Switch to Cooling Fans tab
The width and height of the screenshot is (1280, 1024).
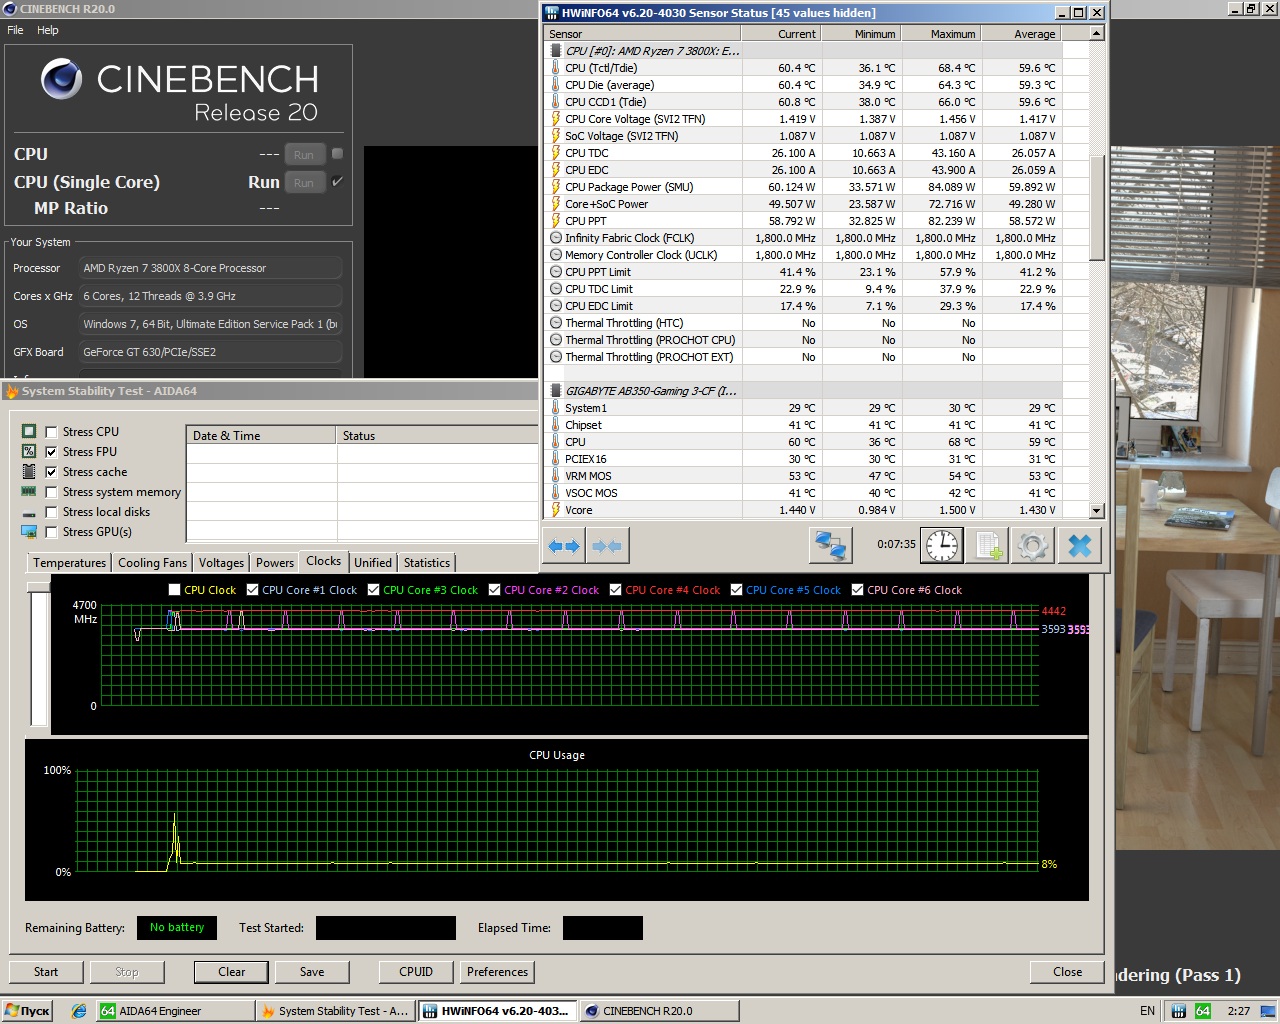[152, 563]
